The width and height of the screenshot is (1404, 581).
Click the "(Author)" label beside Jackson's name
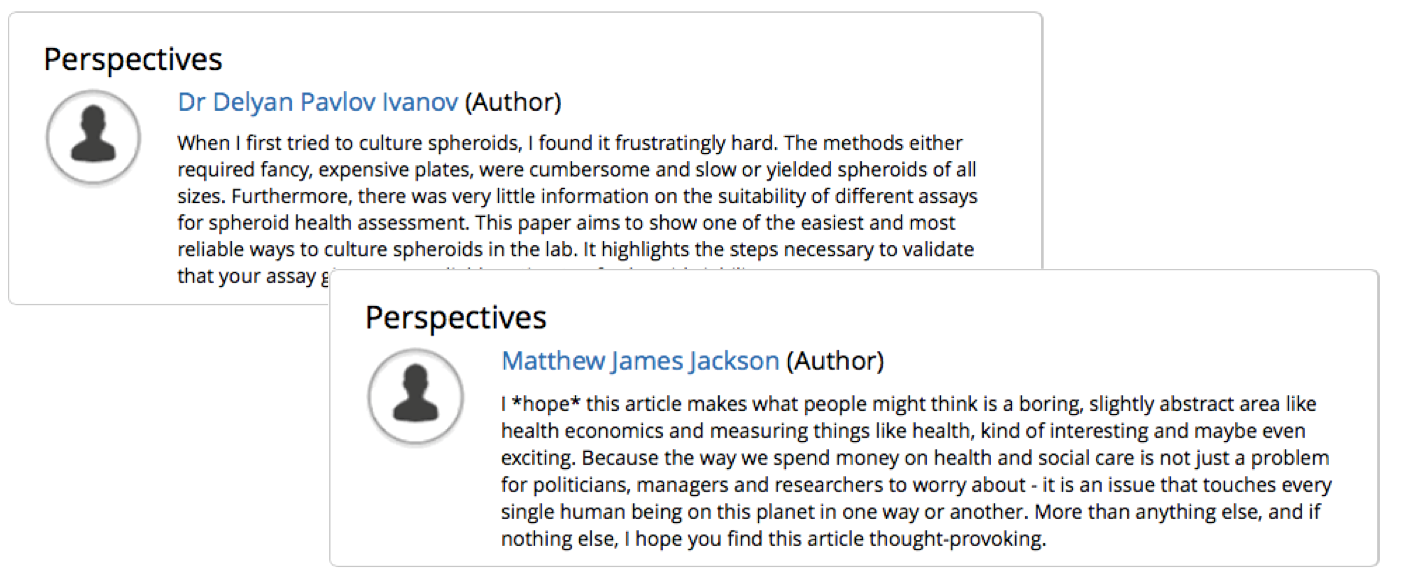click(835, 361)
